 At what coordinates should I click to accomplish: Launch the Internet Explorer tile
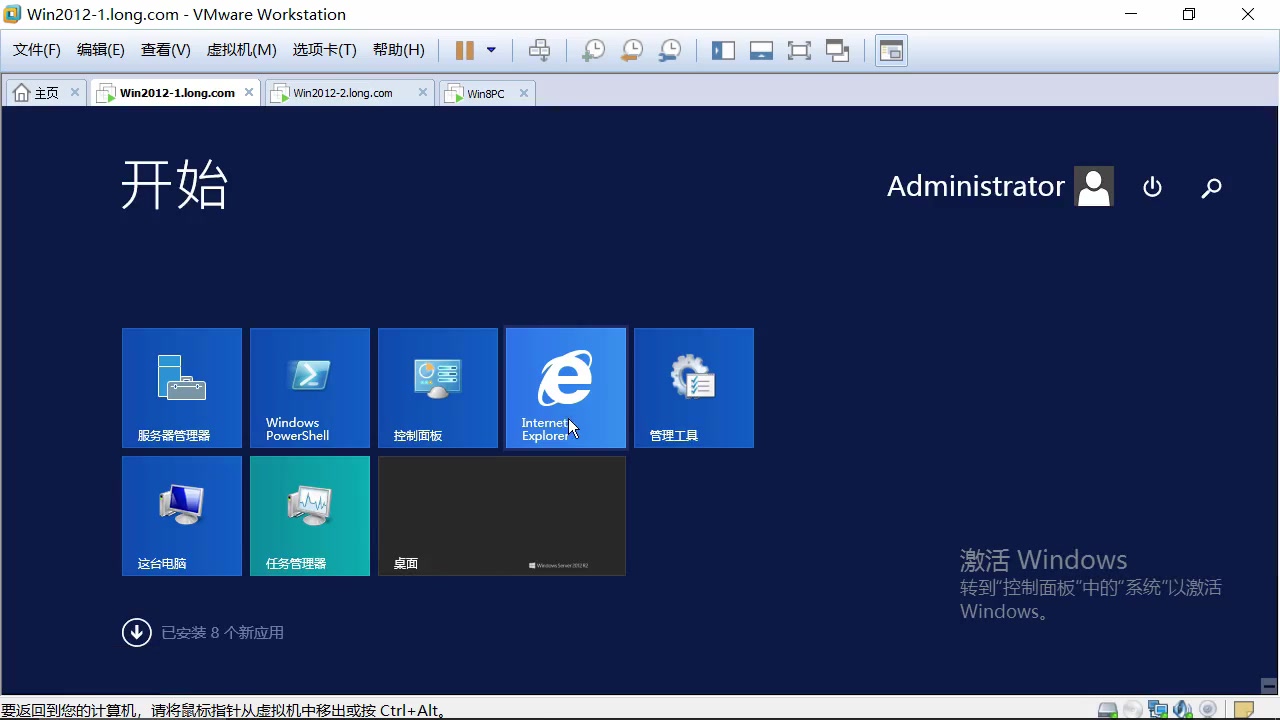tap(566, 388)
